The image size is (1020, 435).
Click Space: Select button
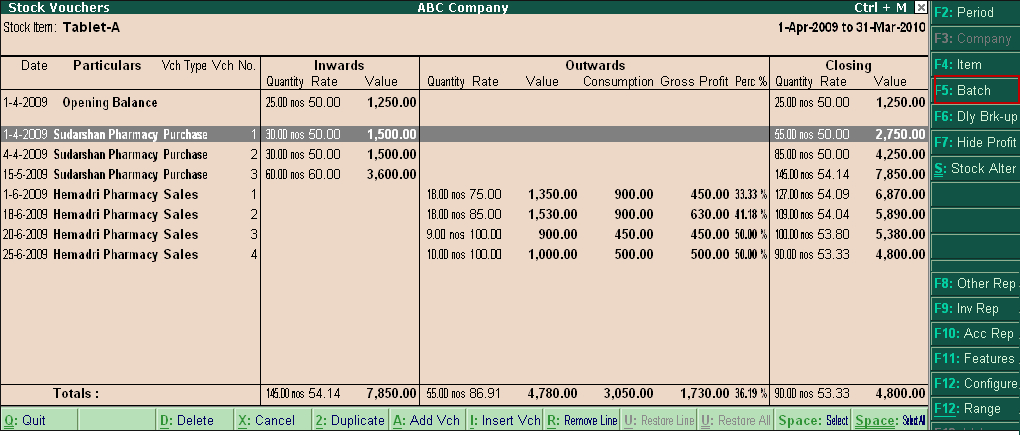813,420
